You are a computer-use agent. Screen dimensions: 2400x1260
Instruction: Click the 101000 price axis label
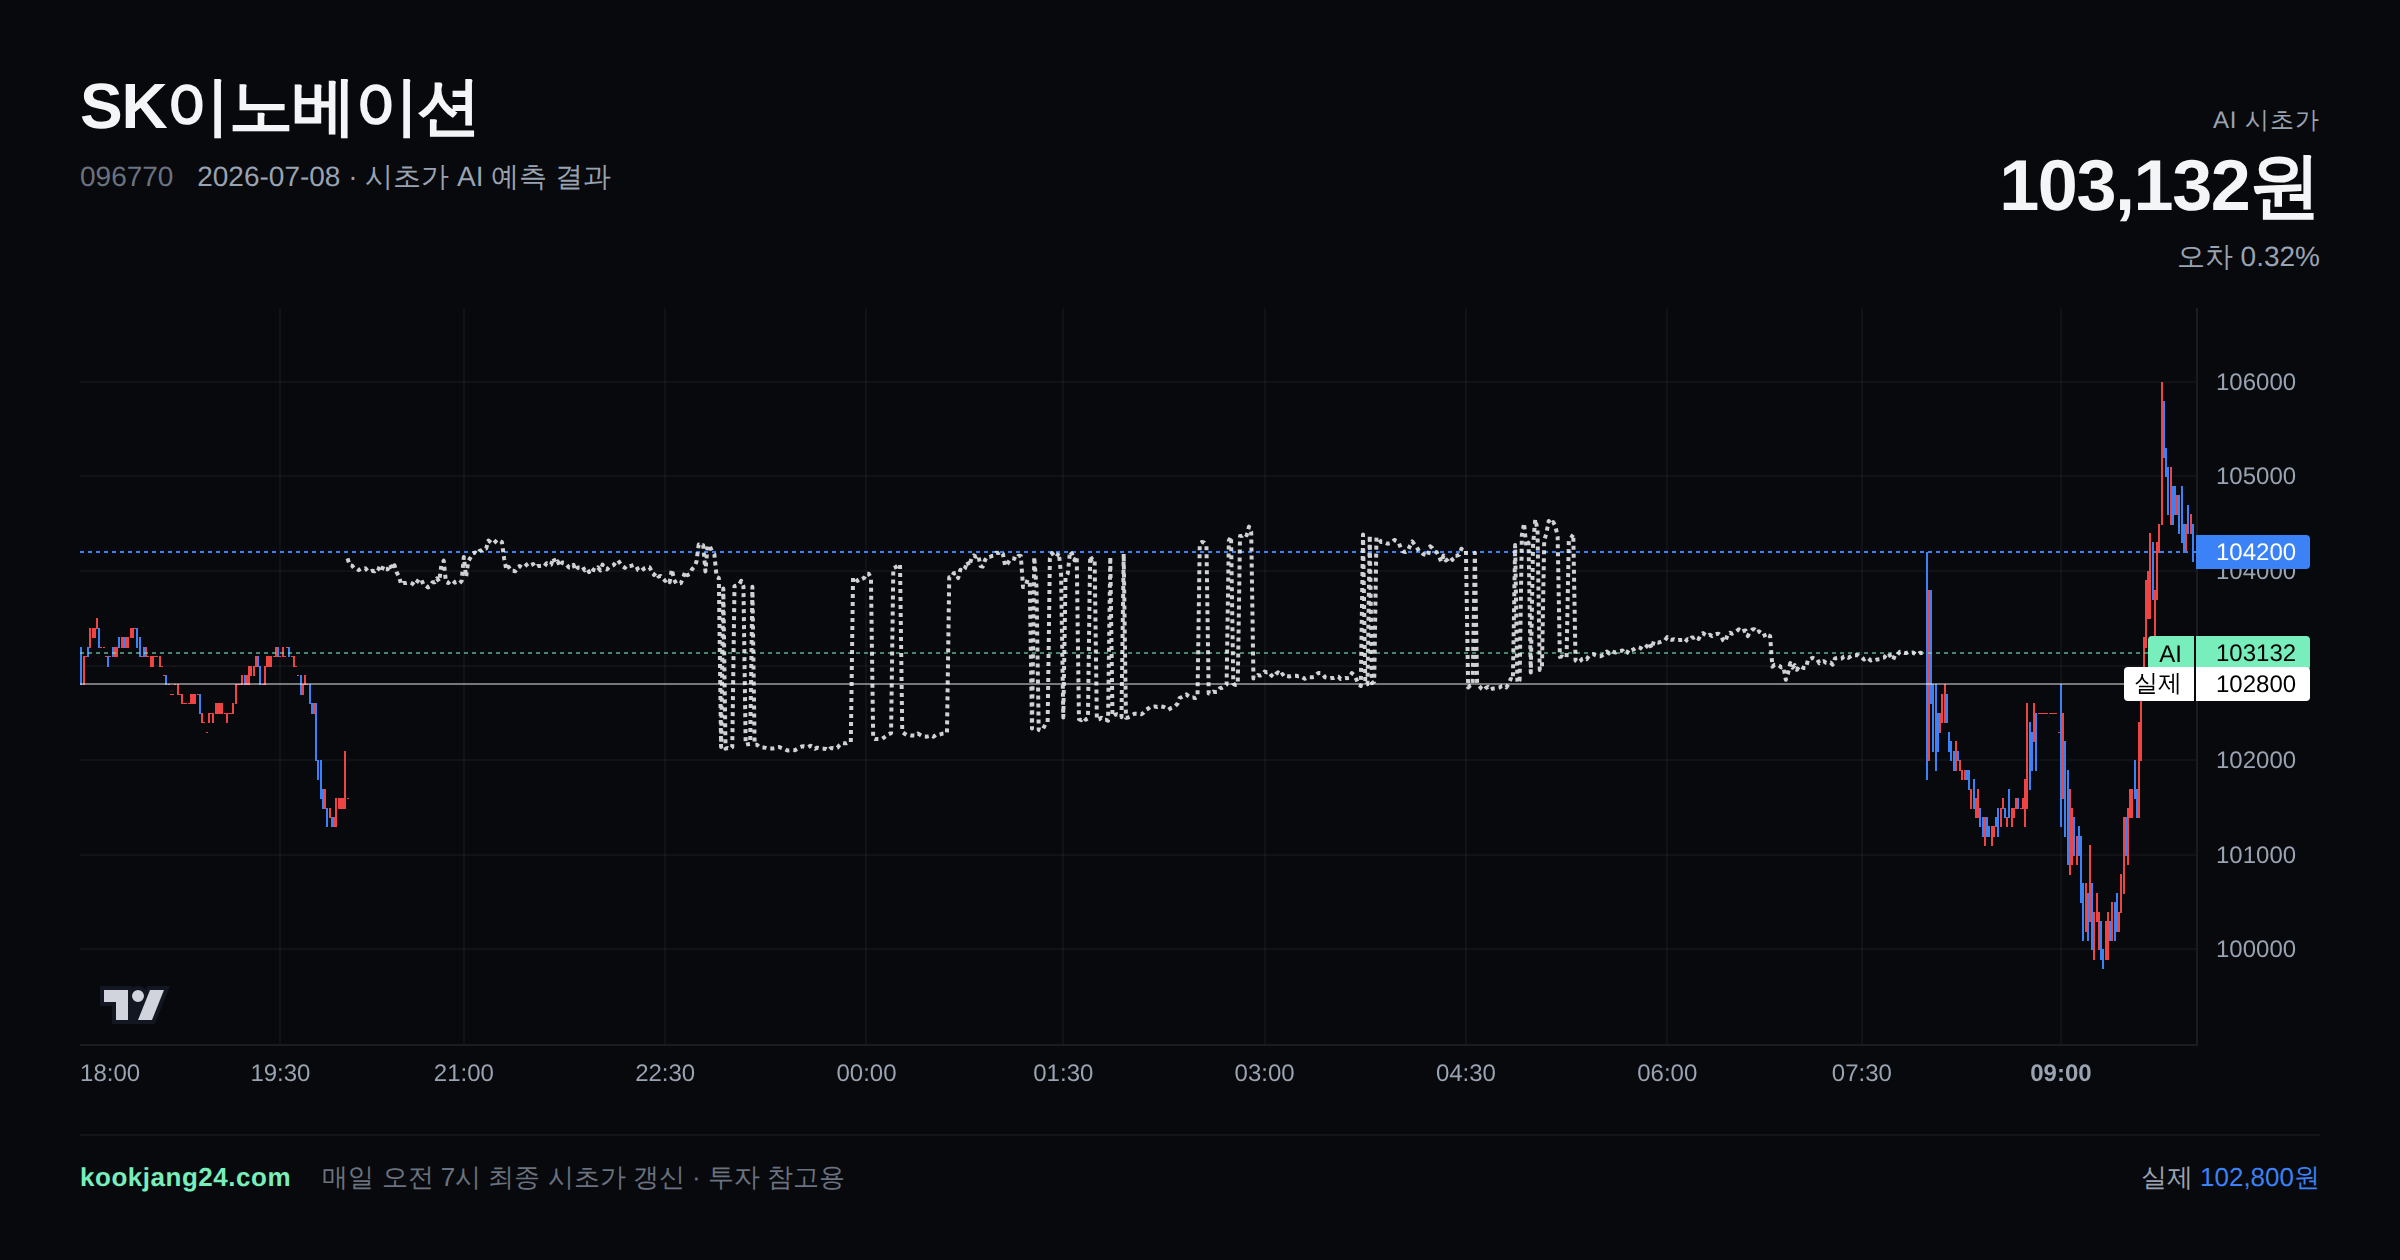(x=2256, y=855)
